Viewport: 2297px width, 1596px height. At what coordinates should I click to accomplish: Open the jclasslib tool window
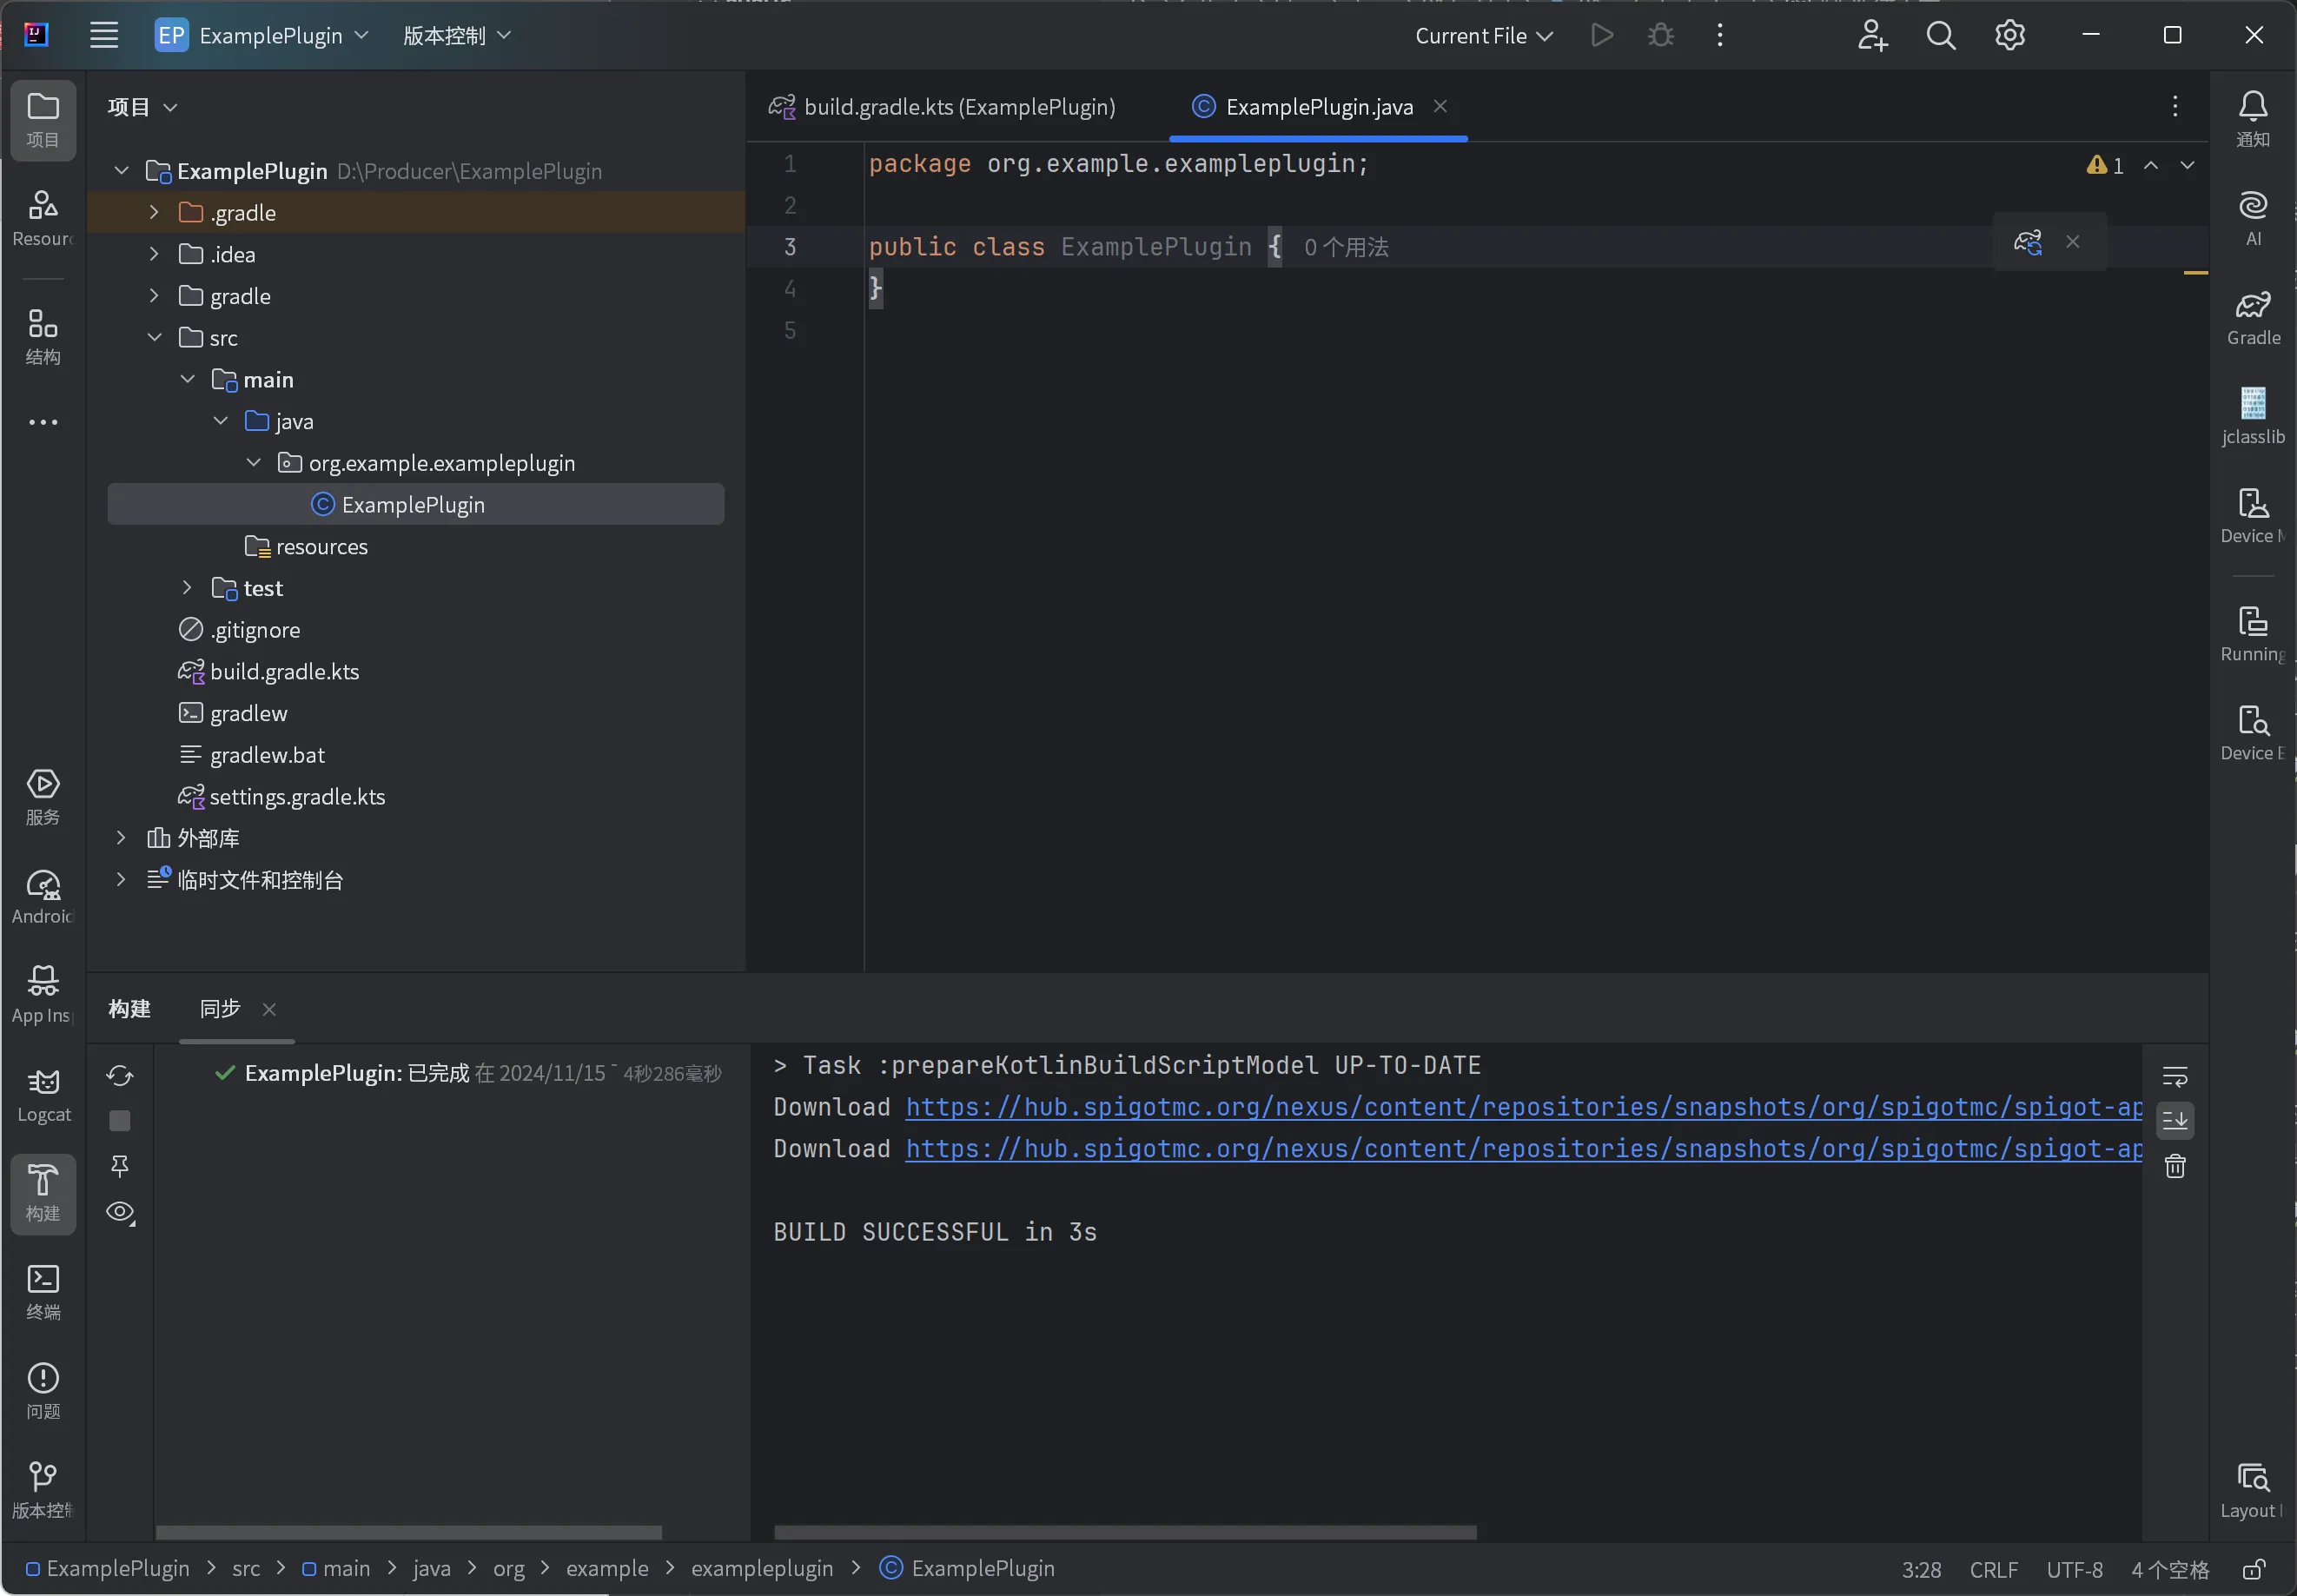point(2253,416)
